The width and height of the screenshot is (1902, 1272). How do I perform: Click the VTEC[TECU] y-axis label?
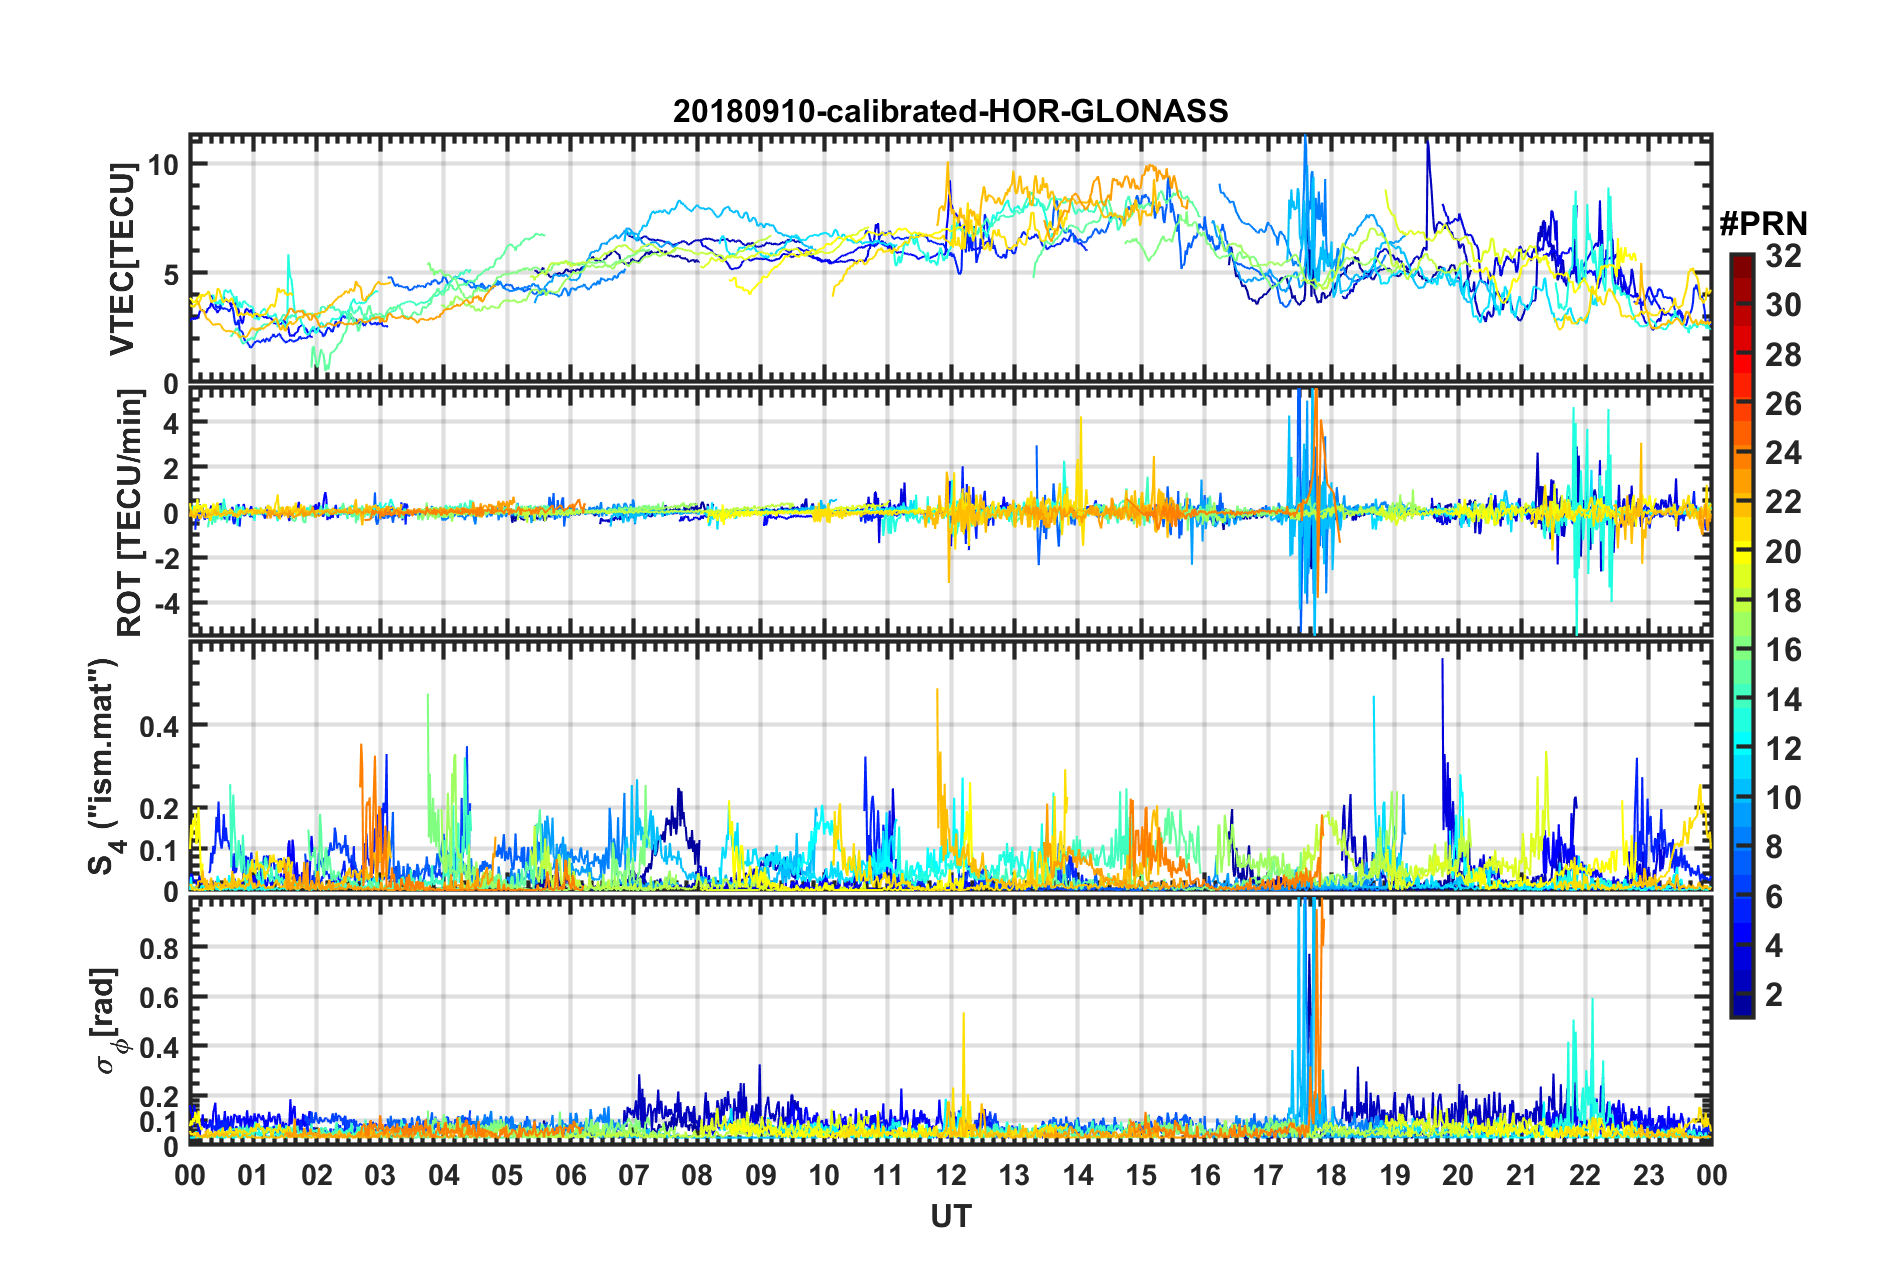point(122,260)
